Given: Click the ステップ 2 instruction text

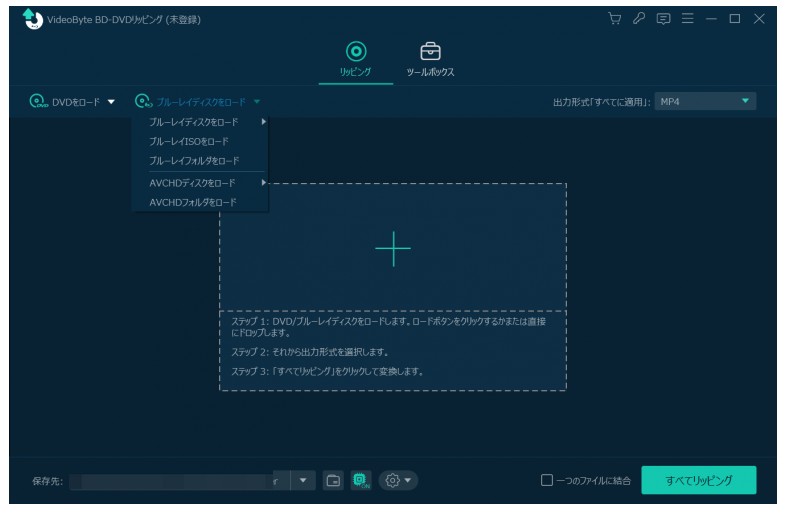Looking at the screenshot, I should coord(310,352).
